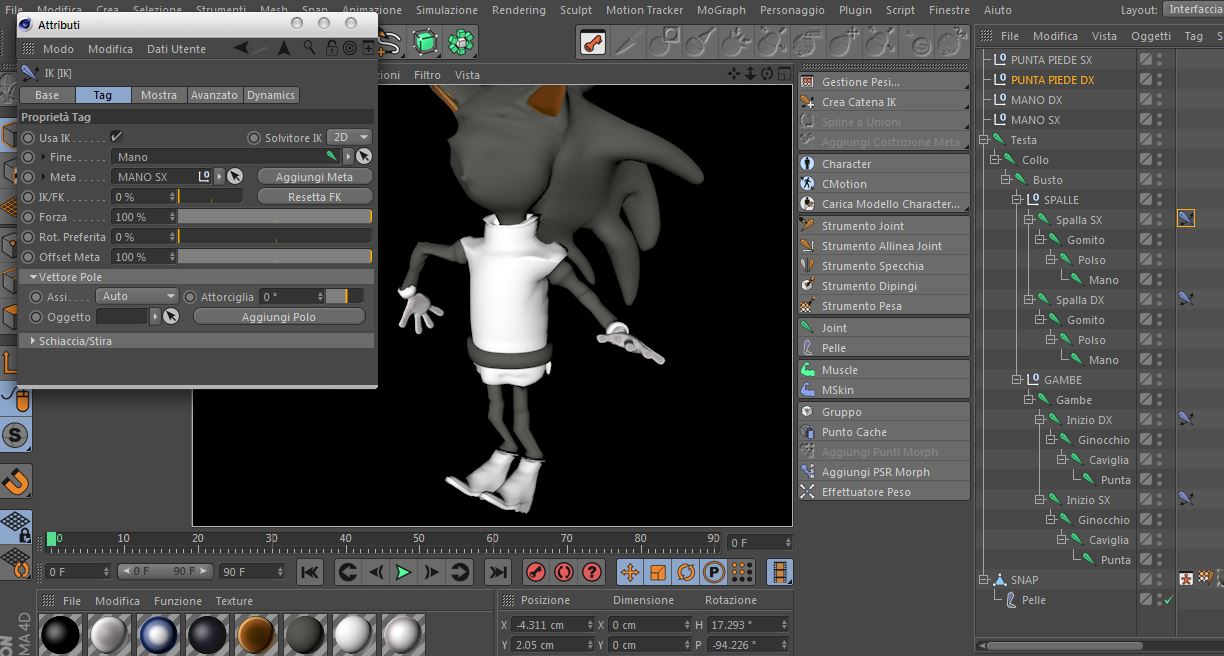This screenshot has width=1224, height=656.
Task: Collapse the GAMBE hierarchy node
Action: (x=1016, y=380)
